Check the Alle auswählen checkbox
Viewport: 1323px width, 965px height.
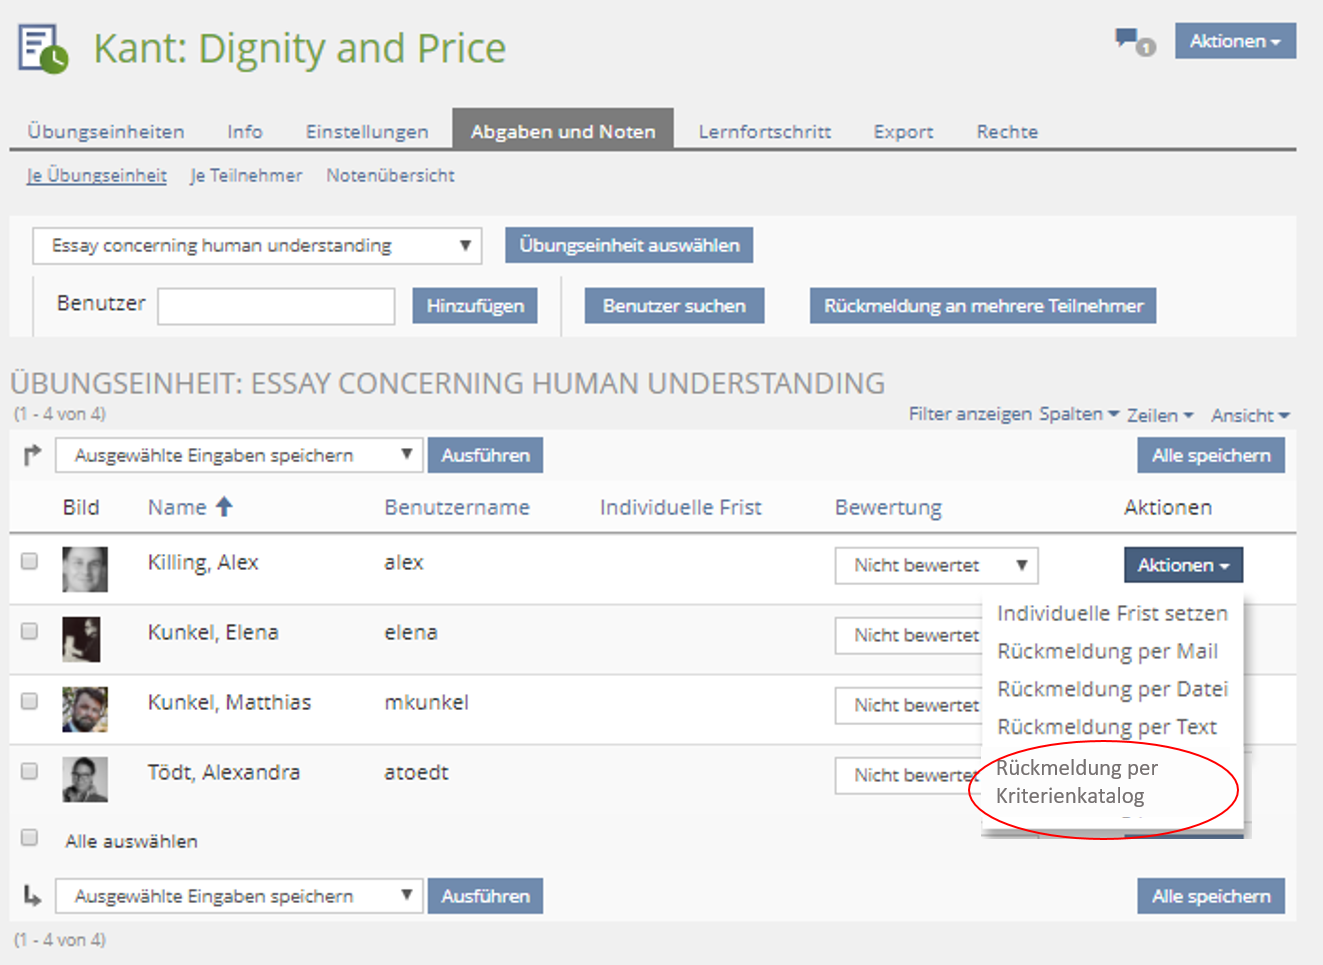(30, 837)
